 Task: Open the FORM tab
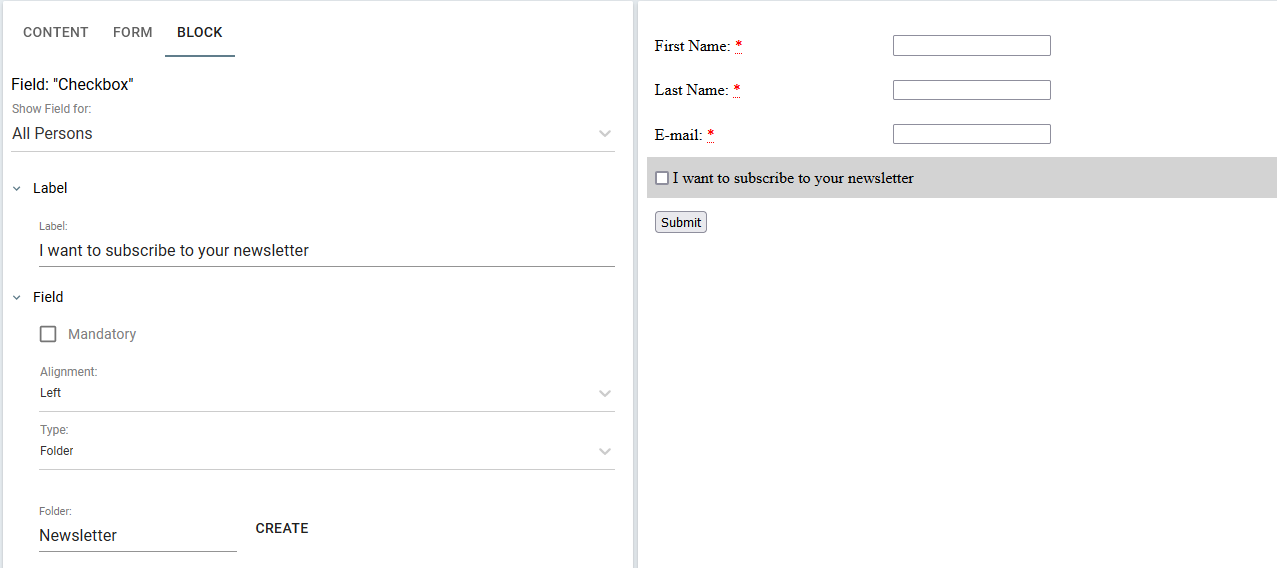click(x=133, y=32)
